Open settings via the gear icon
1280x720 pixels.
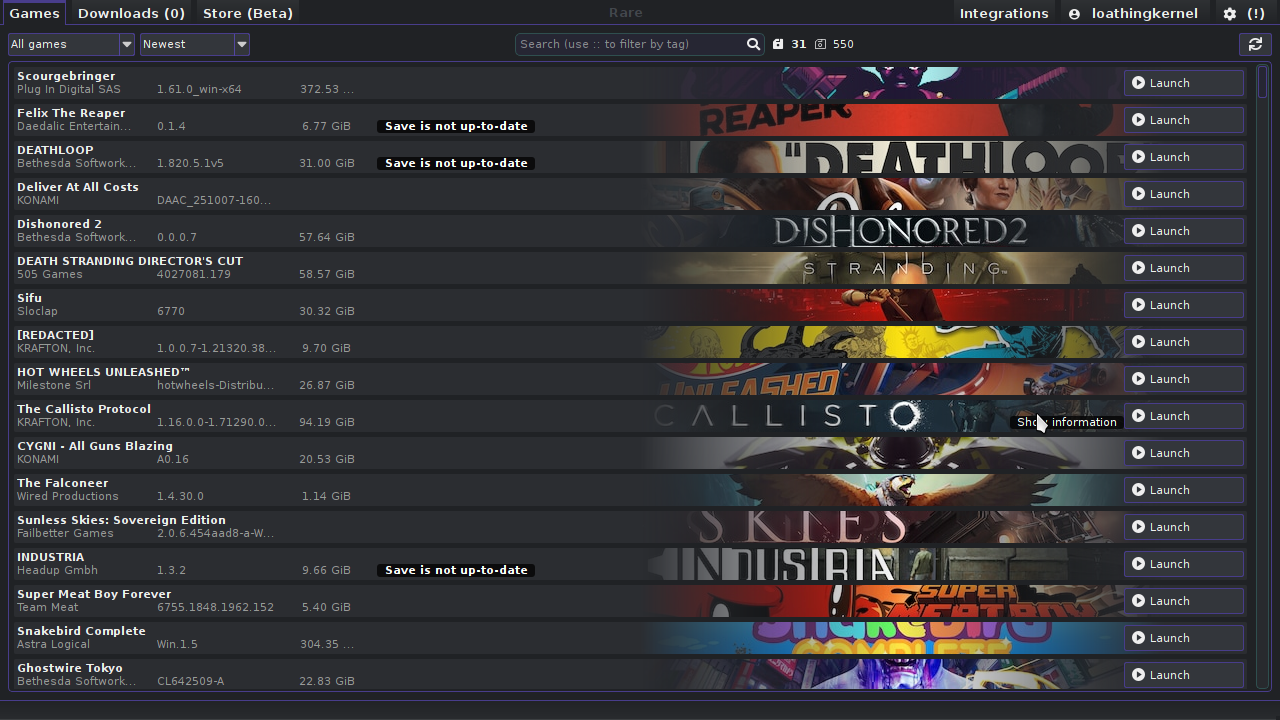[1230, 14]
